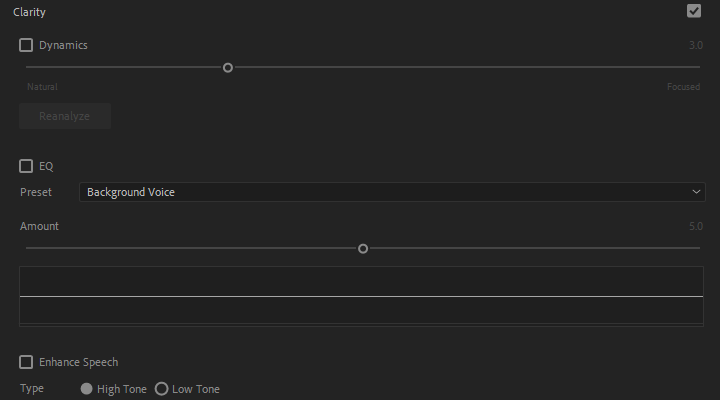Click the Amount slider handle
The height and width of the screenshot is (400, 720).
pos(363,248)
